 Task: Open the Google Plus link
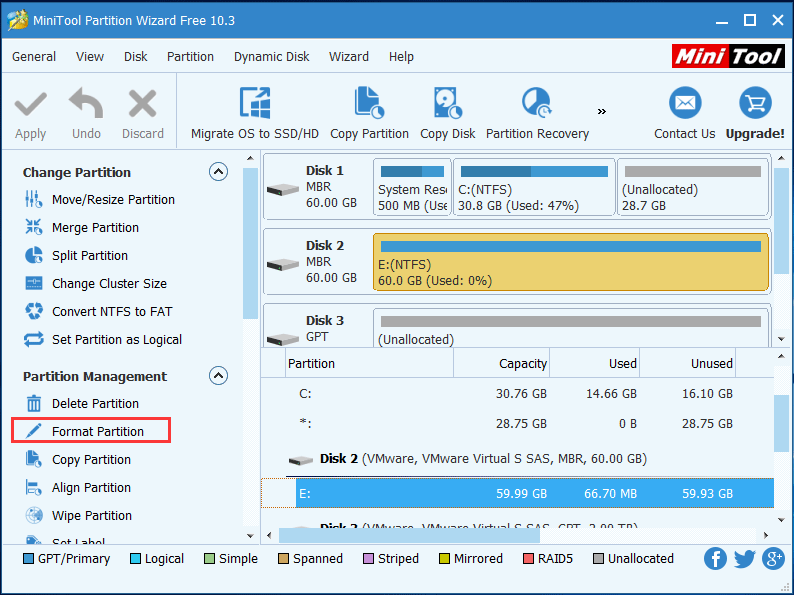pyautogui.click(x=774, y=559)
